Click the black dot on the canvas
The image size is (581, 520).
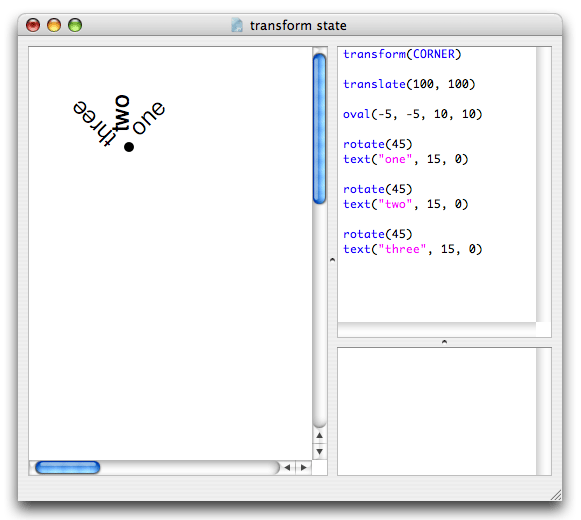coord(129,147)
